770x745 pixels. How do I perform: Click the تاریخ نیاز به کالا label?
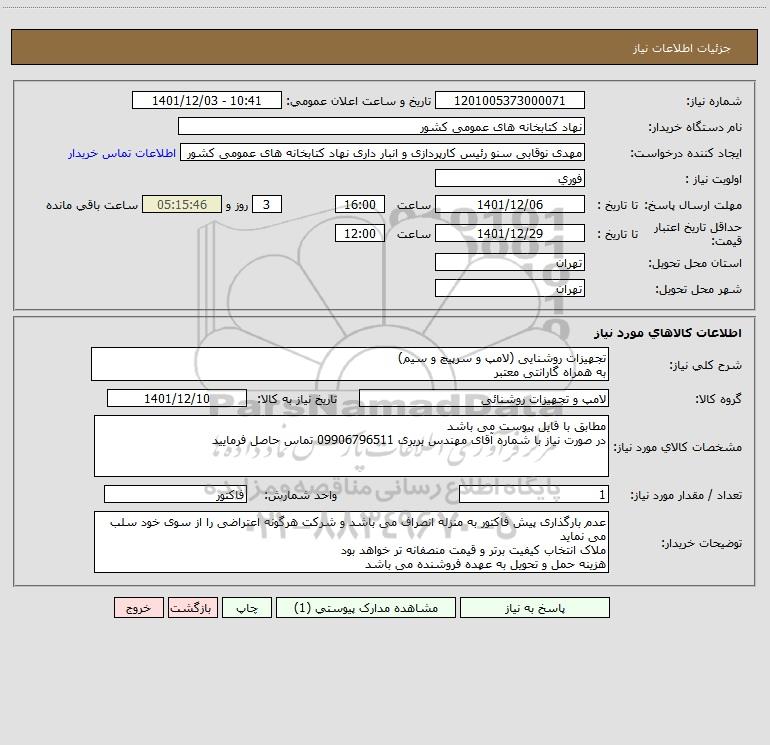click(x=297, y=399)
